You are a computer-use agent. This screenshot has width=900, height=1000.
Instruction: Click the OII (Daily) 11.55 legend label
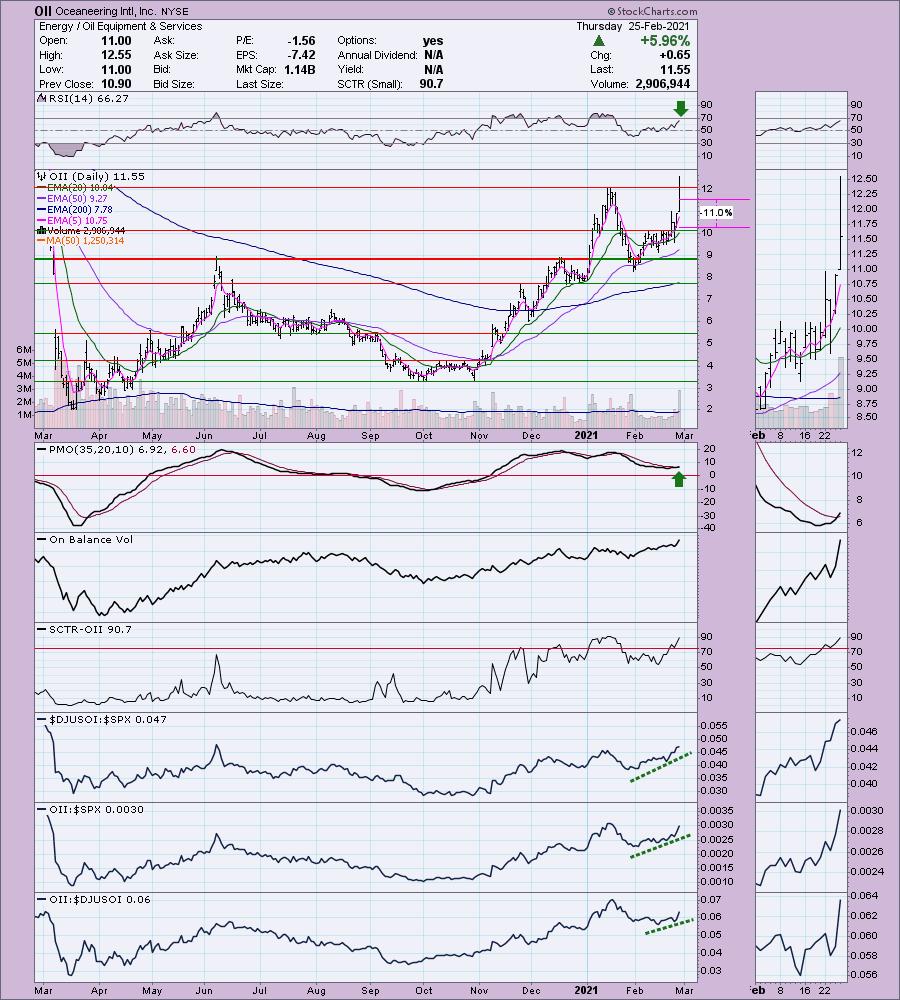[x=96, y=176]
